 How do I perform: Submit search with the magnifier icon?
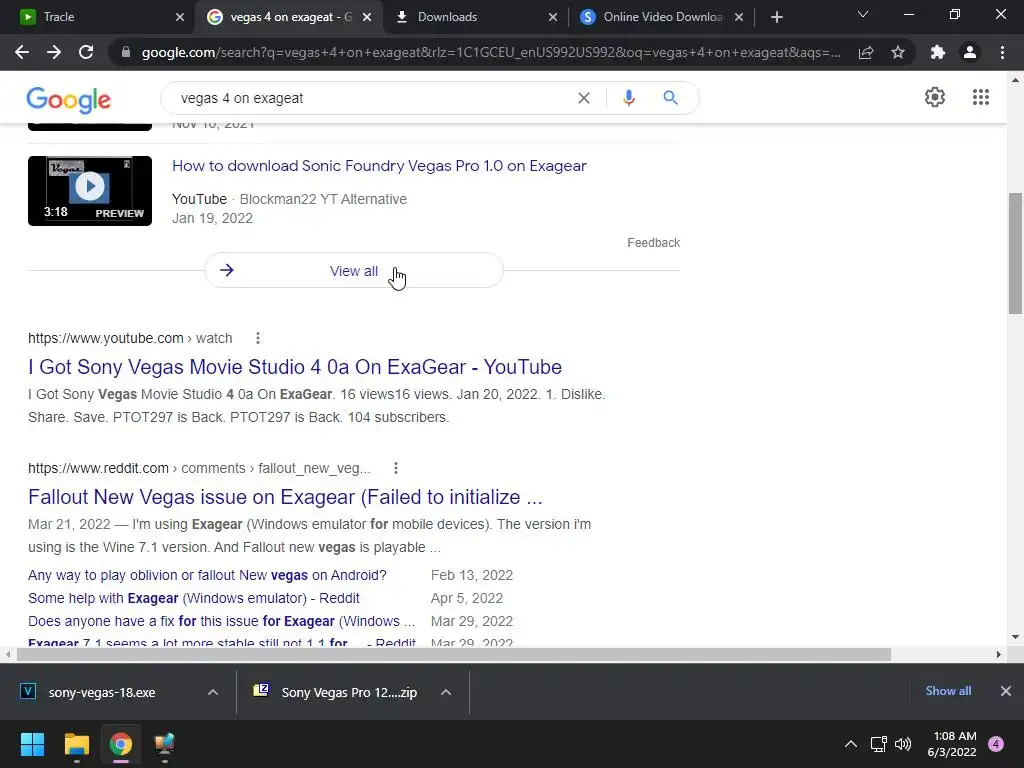(x=670, y=98)
